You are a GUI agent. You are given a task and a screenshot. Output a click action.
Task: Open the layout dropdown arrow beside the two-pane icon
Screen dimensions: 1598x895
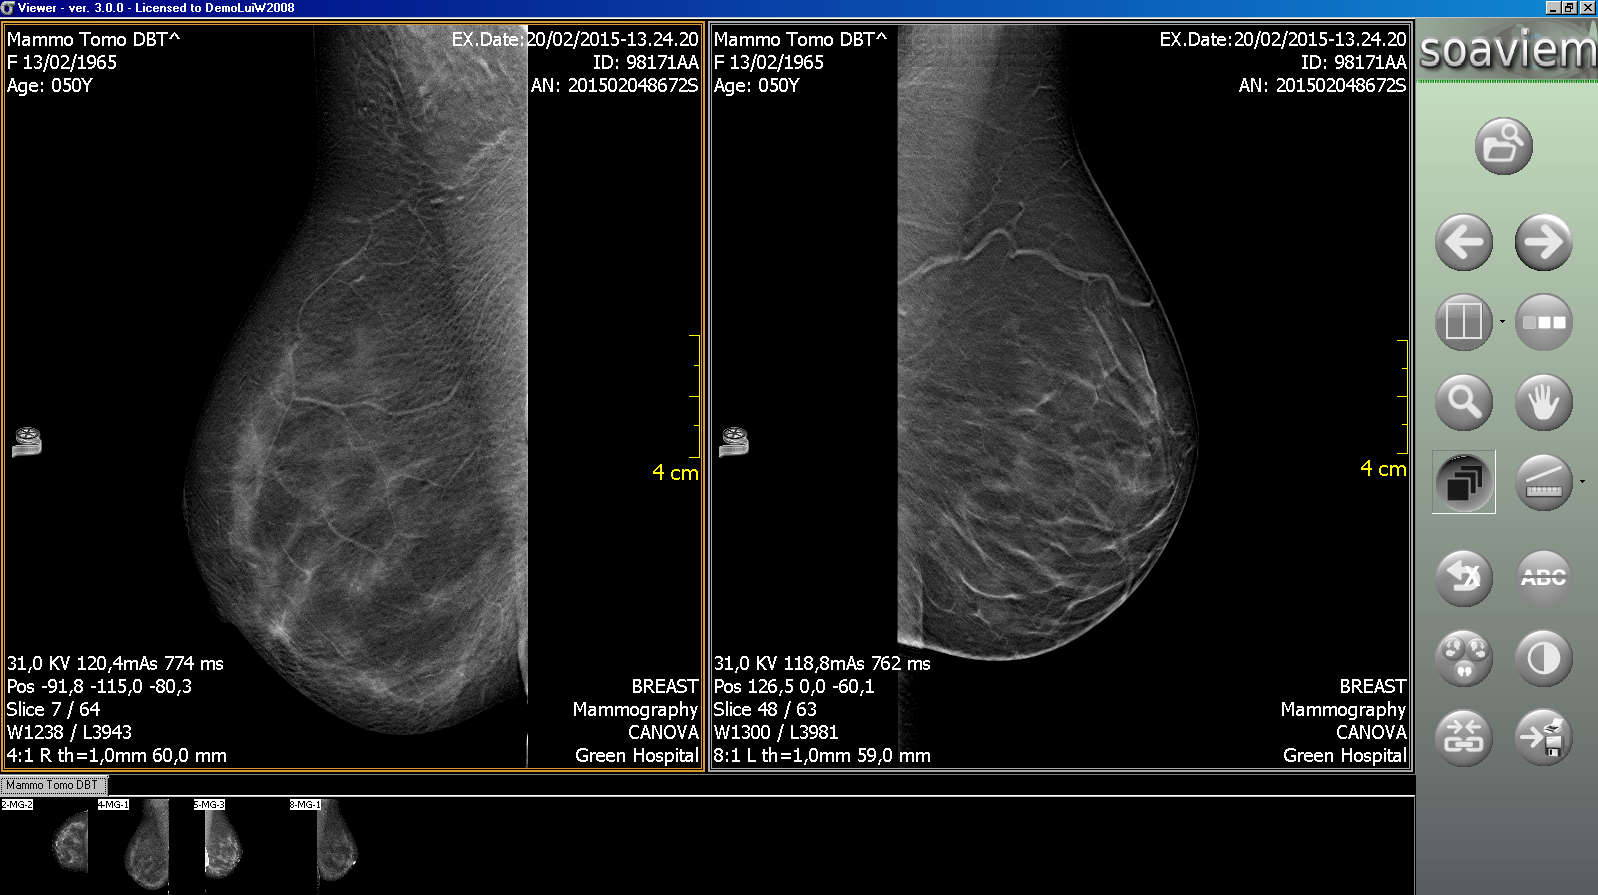point(1502,322)
